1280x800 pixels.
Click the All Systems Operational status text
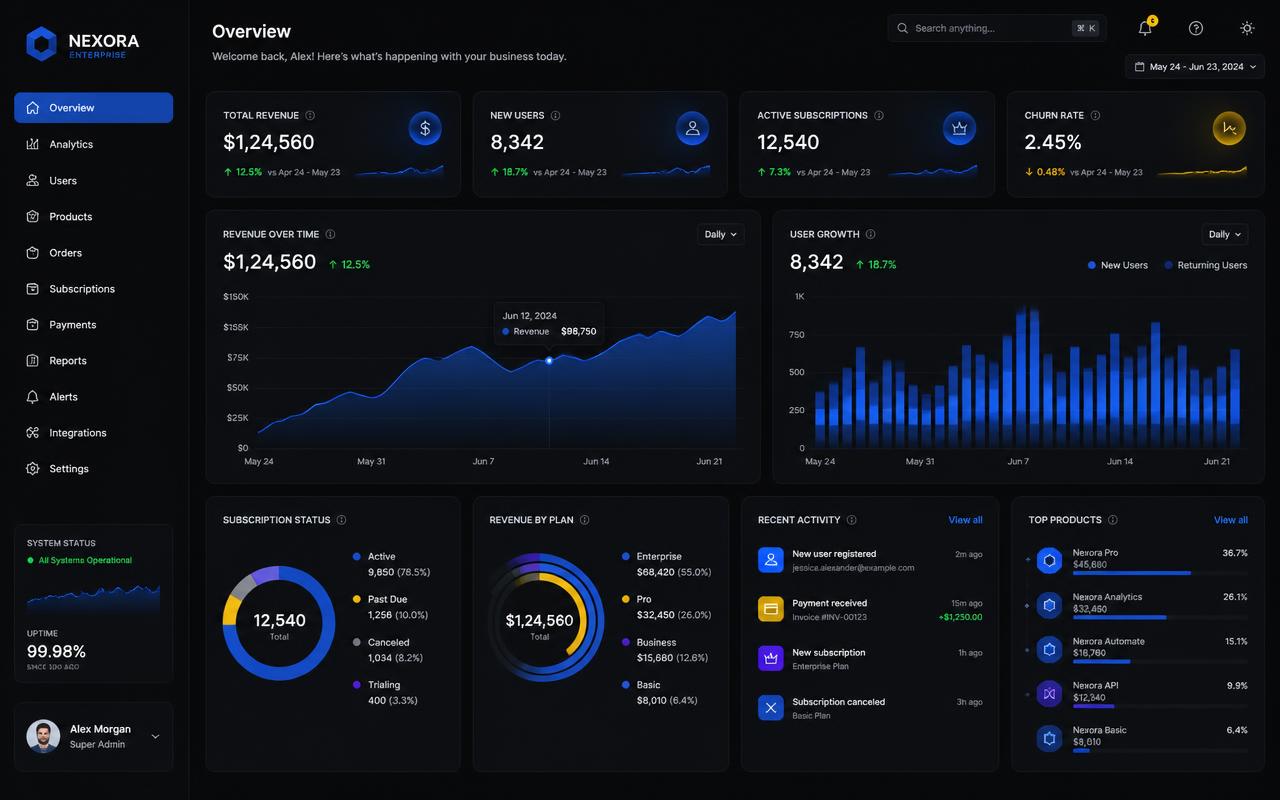pos(85,560)
